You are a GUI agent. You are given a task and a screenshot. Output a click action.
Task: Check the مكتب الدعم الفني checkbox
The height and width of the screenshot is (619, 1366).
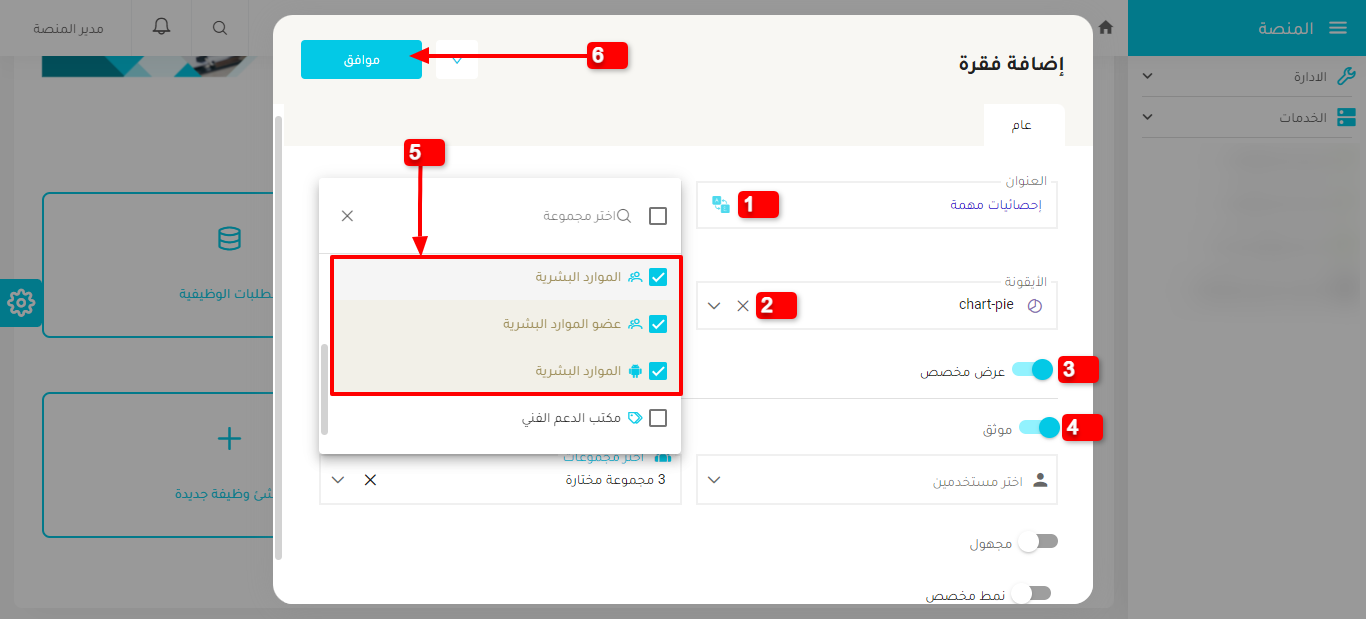click(x=657, y=417)
